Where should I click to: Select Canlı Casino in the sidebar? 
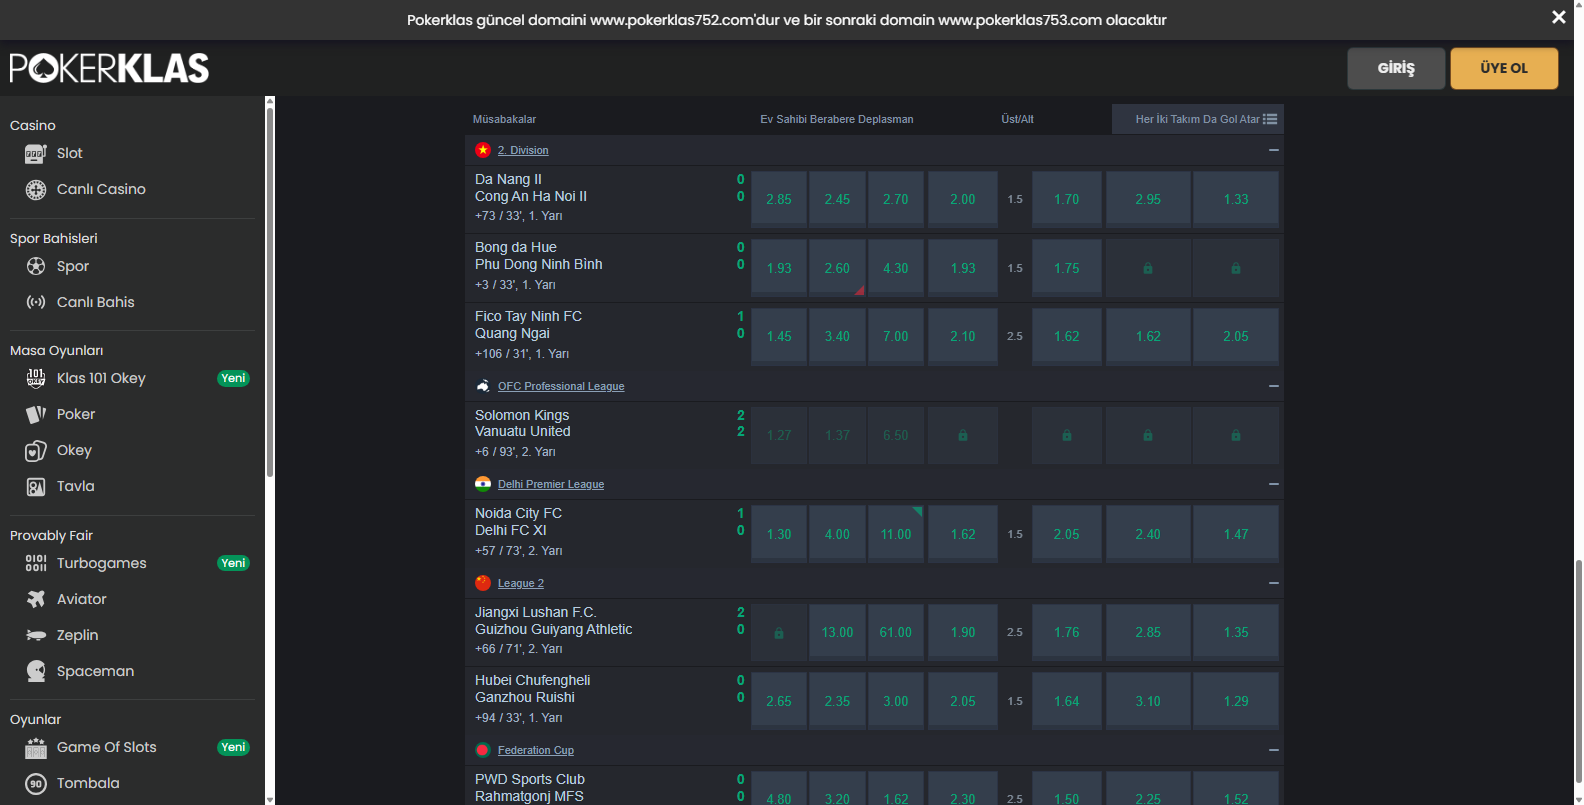tap(101, 189)
